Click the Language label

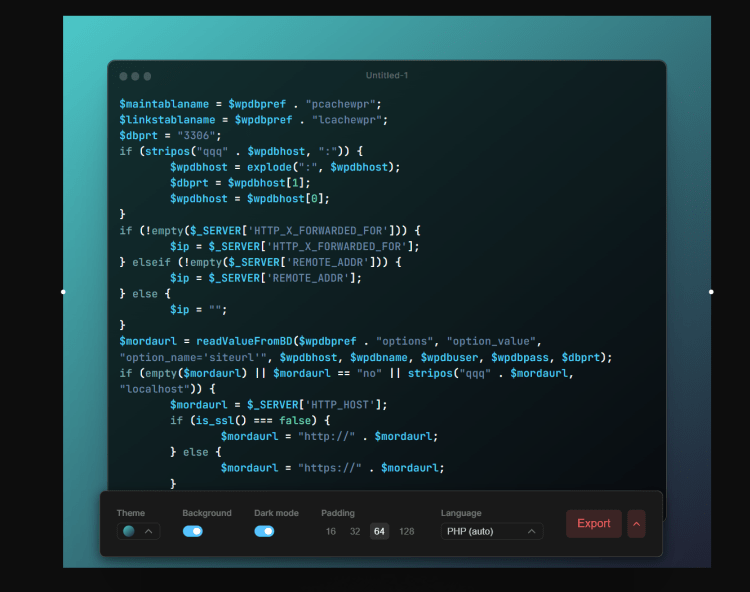click(x=461, y=513)
